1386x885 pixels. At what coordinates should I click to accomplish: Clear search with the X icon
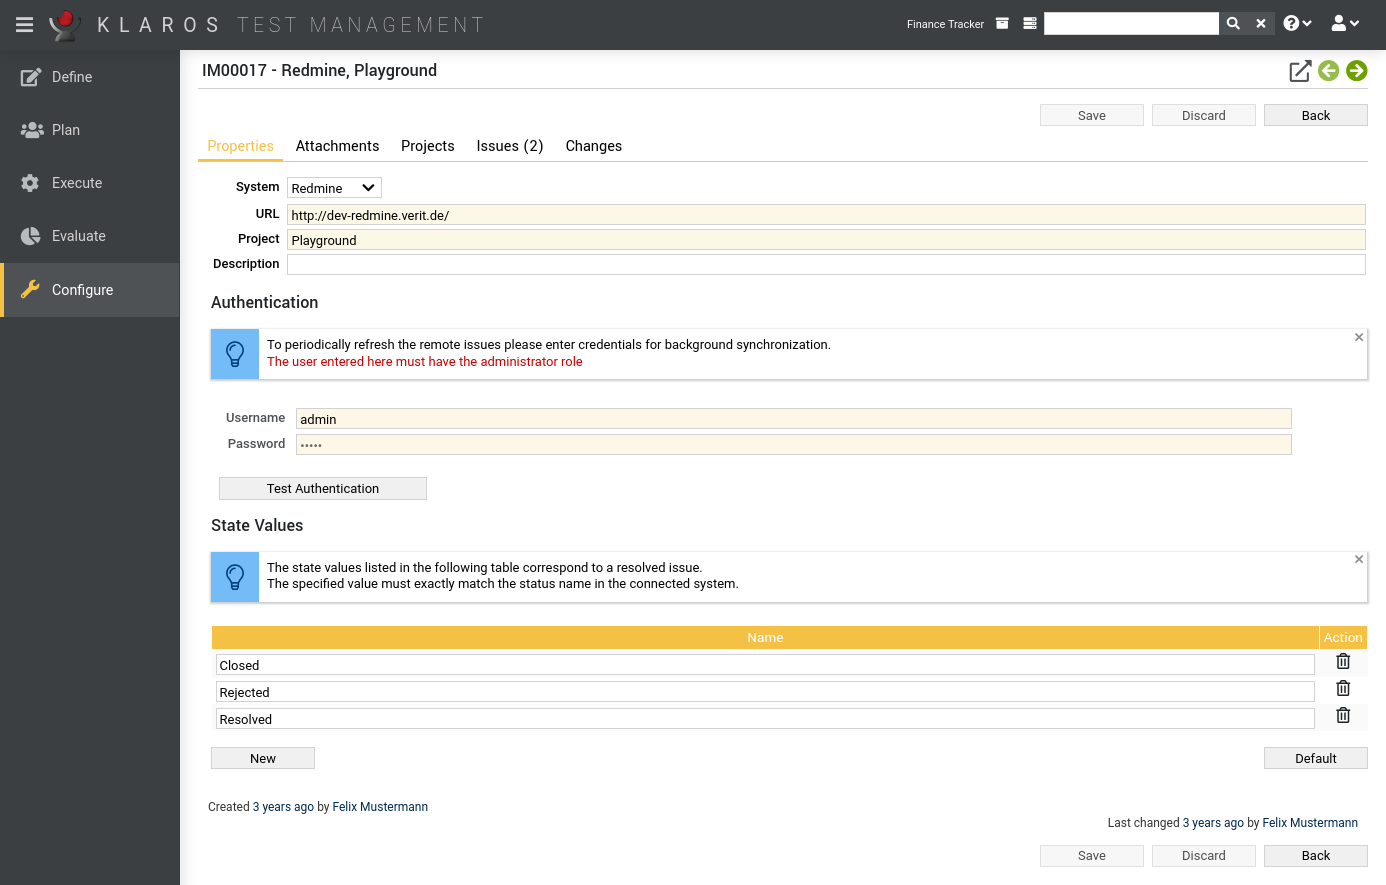click(1261, 24)
